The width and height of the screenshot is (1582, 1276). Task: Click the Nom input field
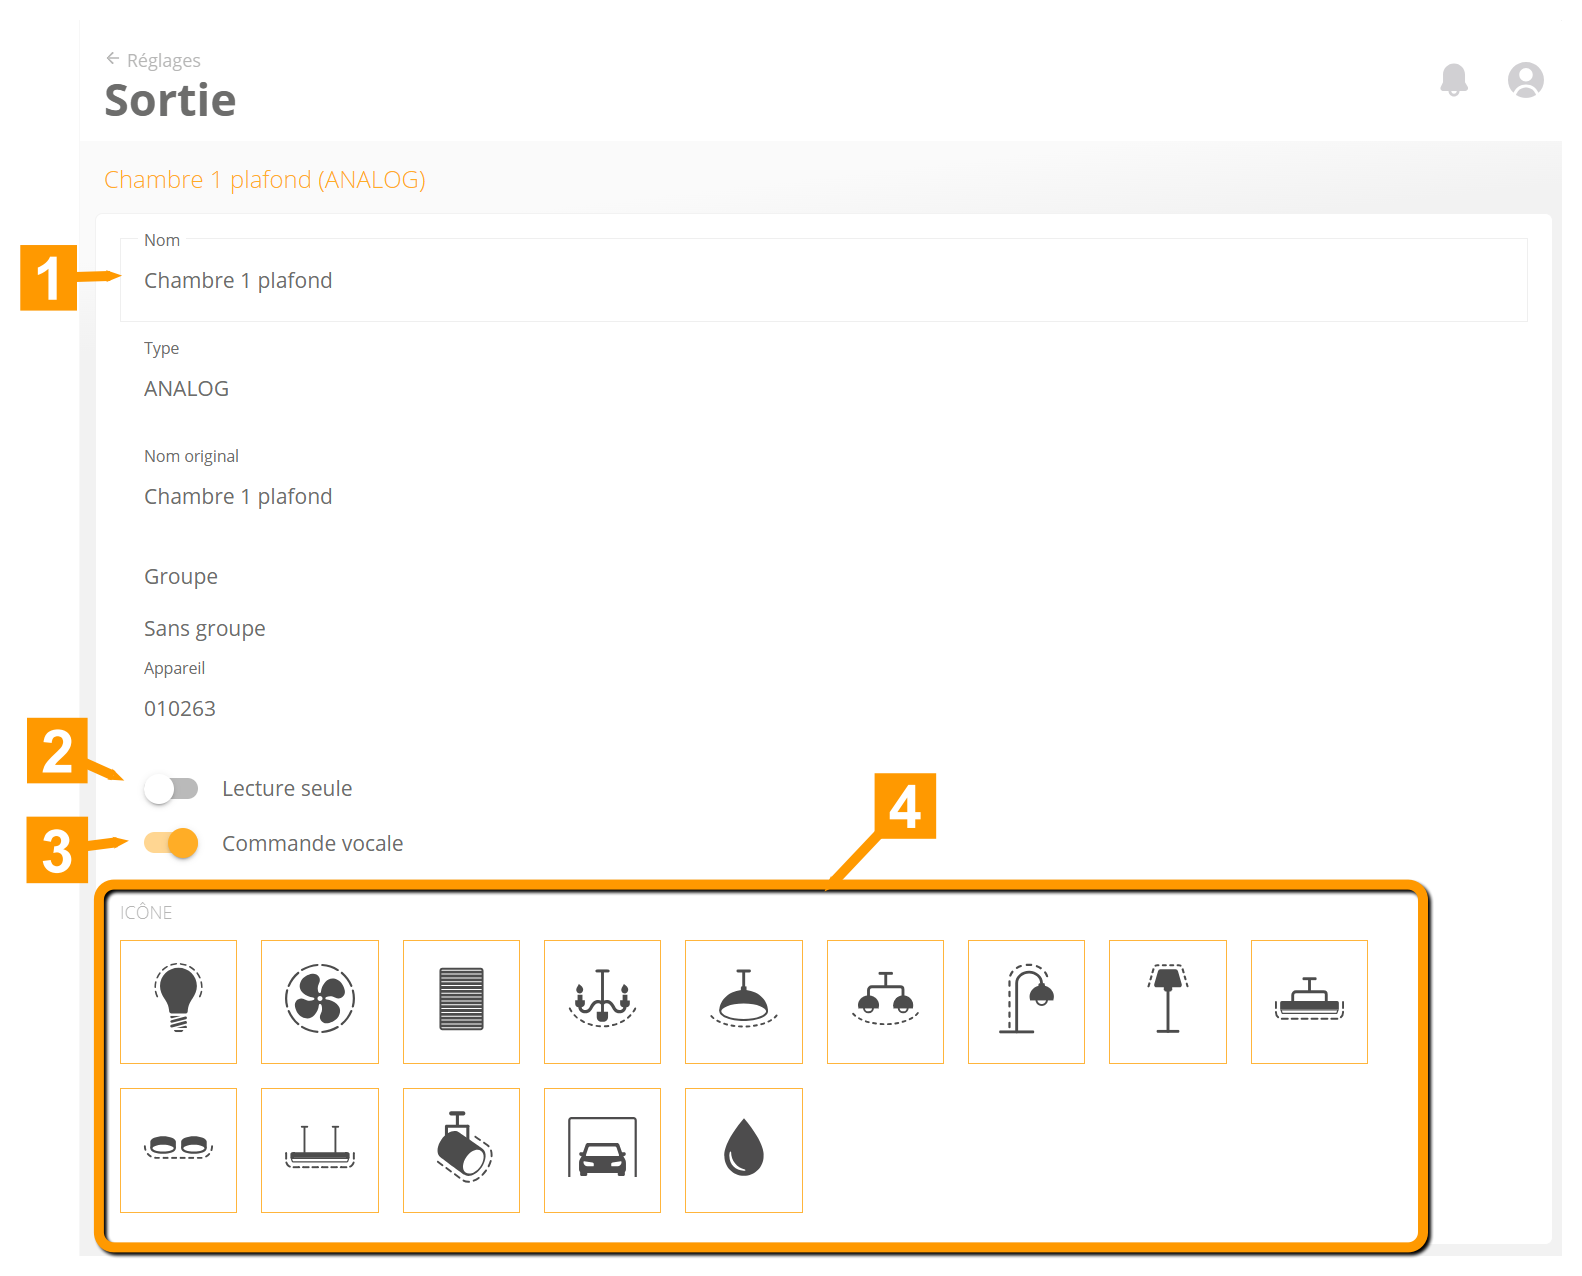[822, 281]
